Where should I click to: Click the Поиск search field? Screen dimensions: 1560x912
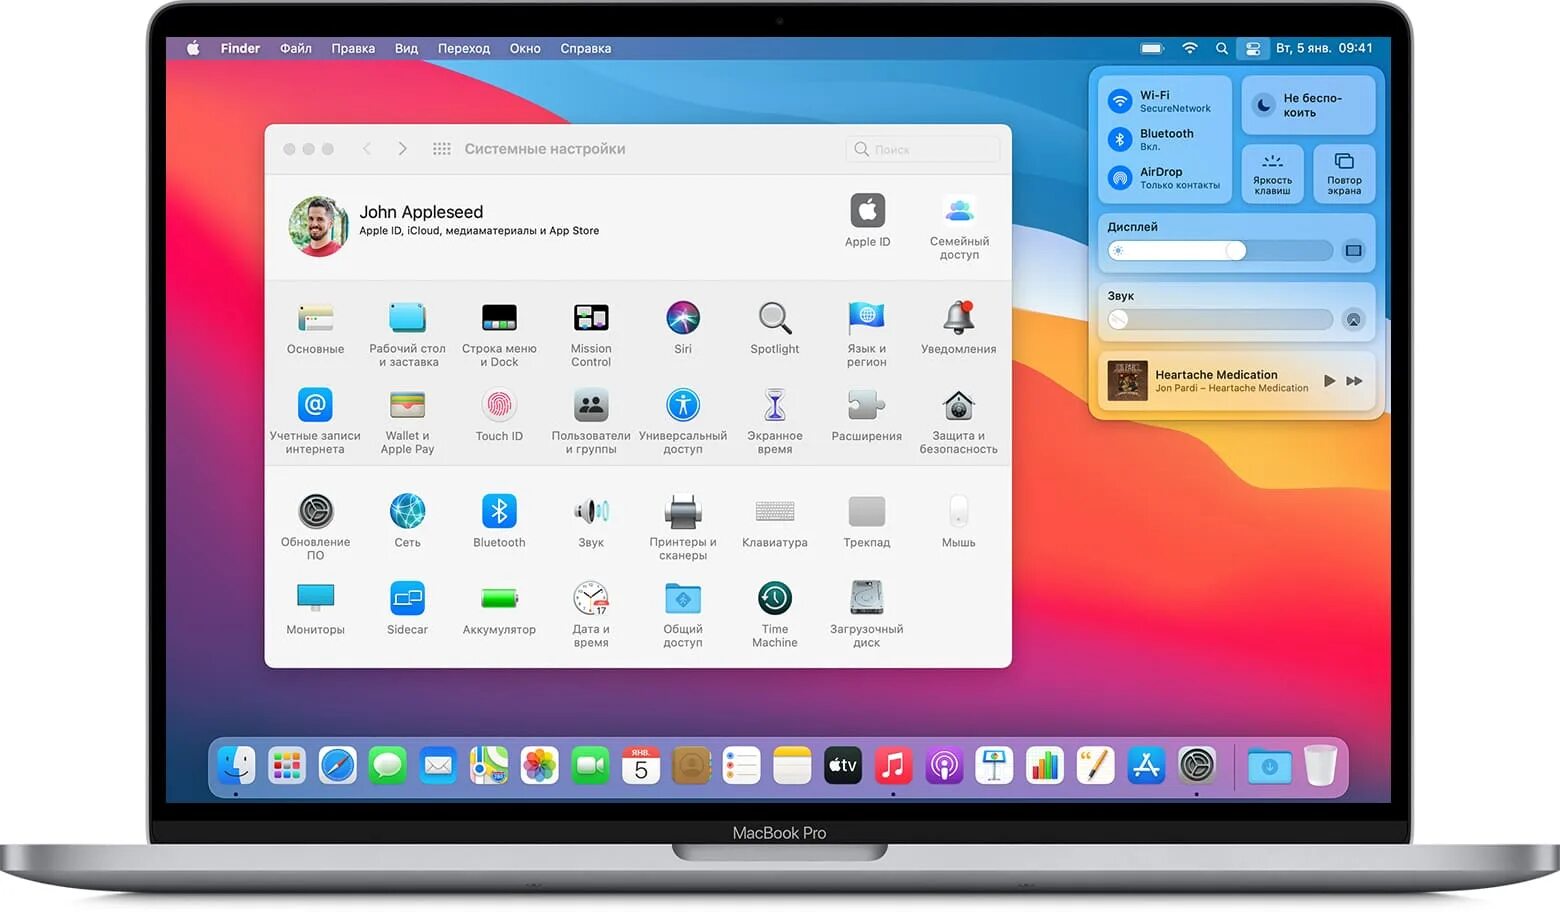tap(923, 149)
